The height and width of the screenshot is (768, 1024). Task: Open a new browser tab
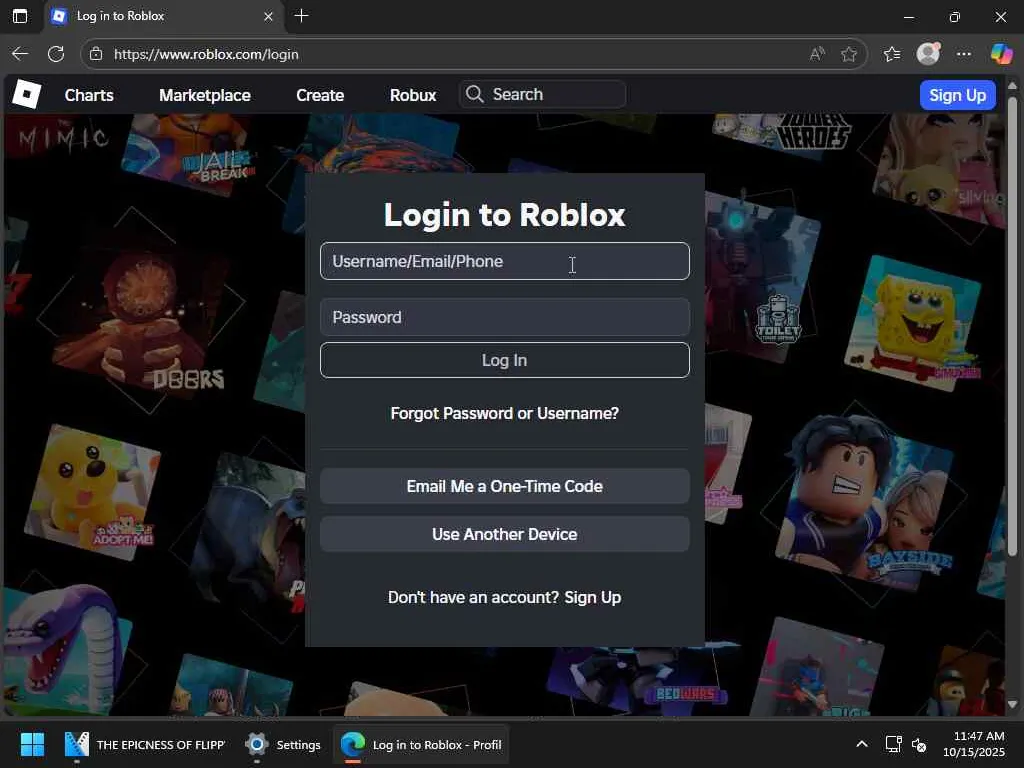coord(302,16)
